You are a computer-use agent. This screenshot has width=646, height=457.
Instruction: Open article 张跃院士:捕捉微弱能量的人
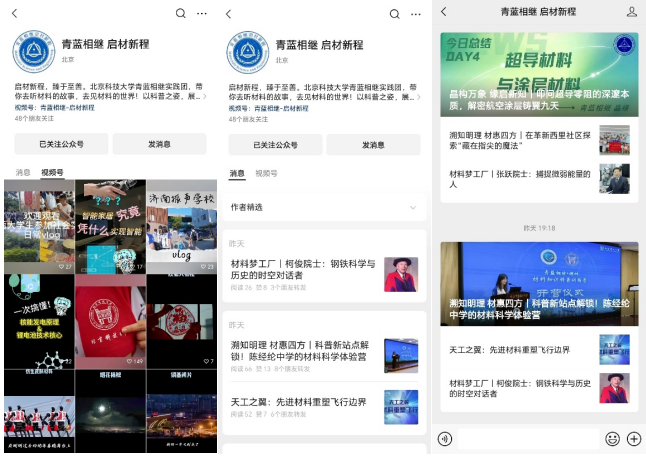coord(539,179)
